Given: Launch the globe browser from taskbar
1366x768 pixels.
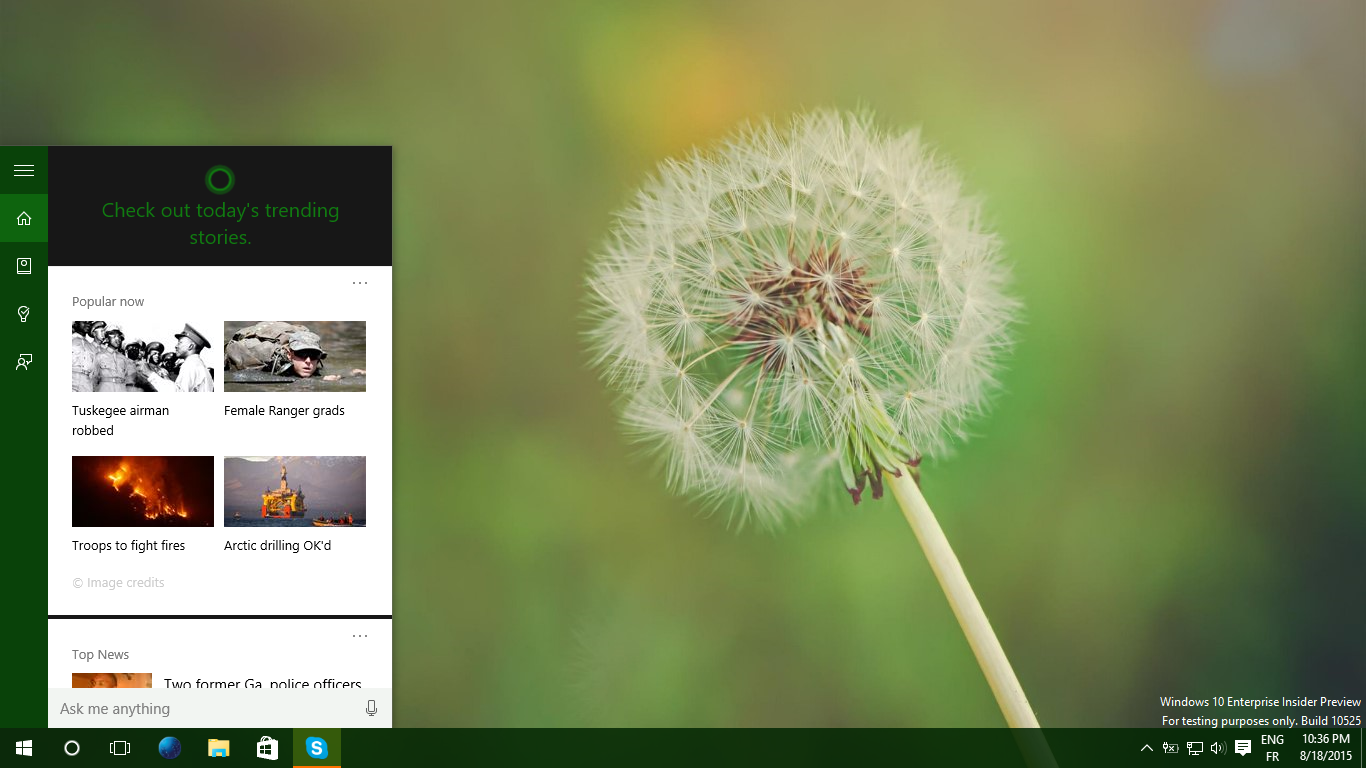Looking at the screenshot, I should (x=170, y=748).
